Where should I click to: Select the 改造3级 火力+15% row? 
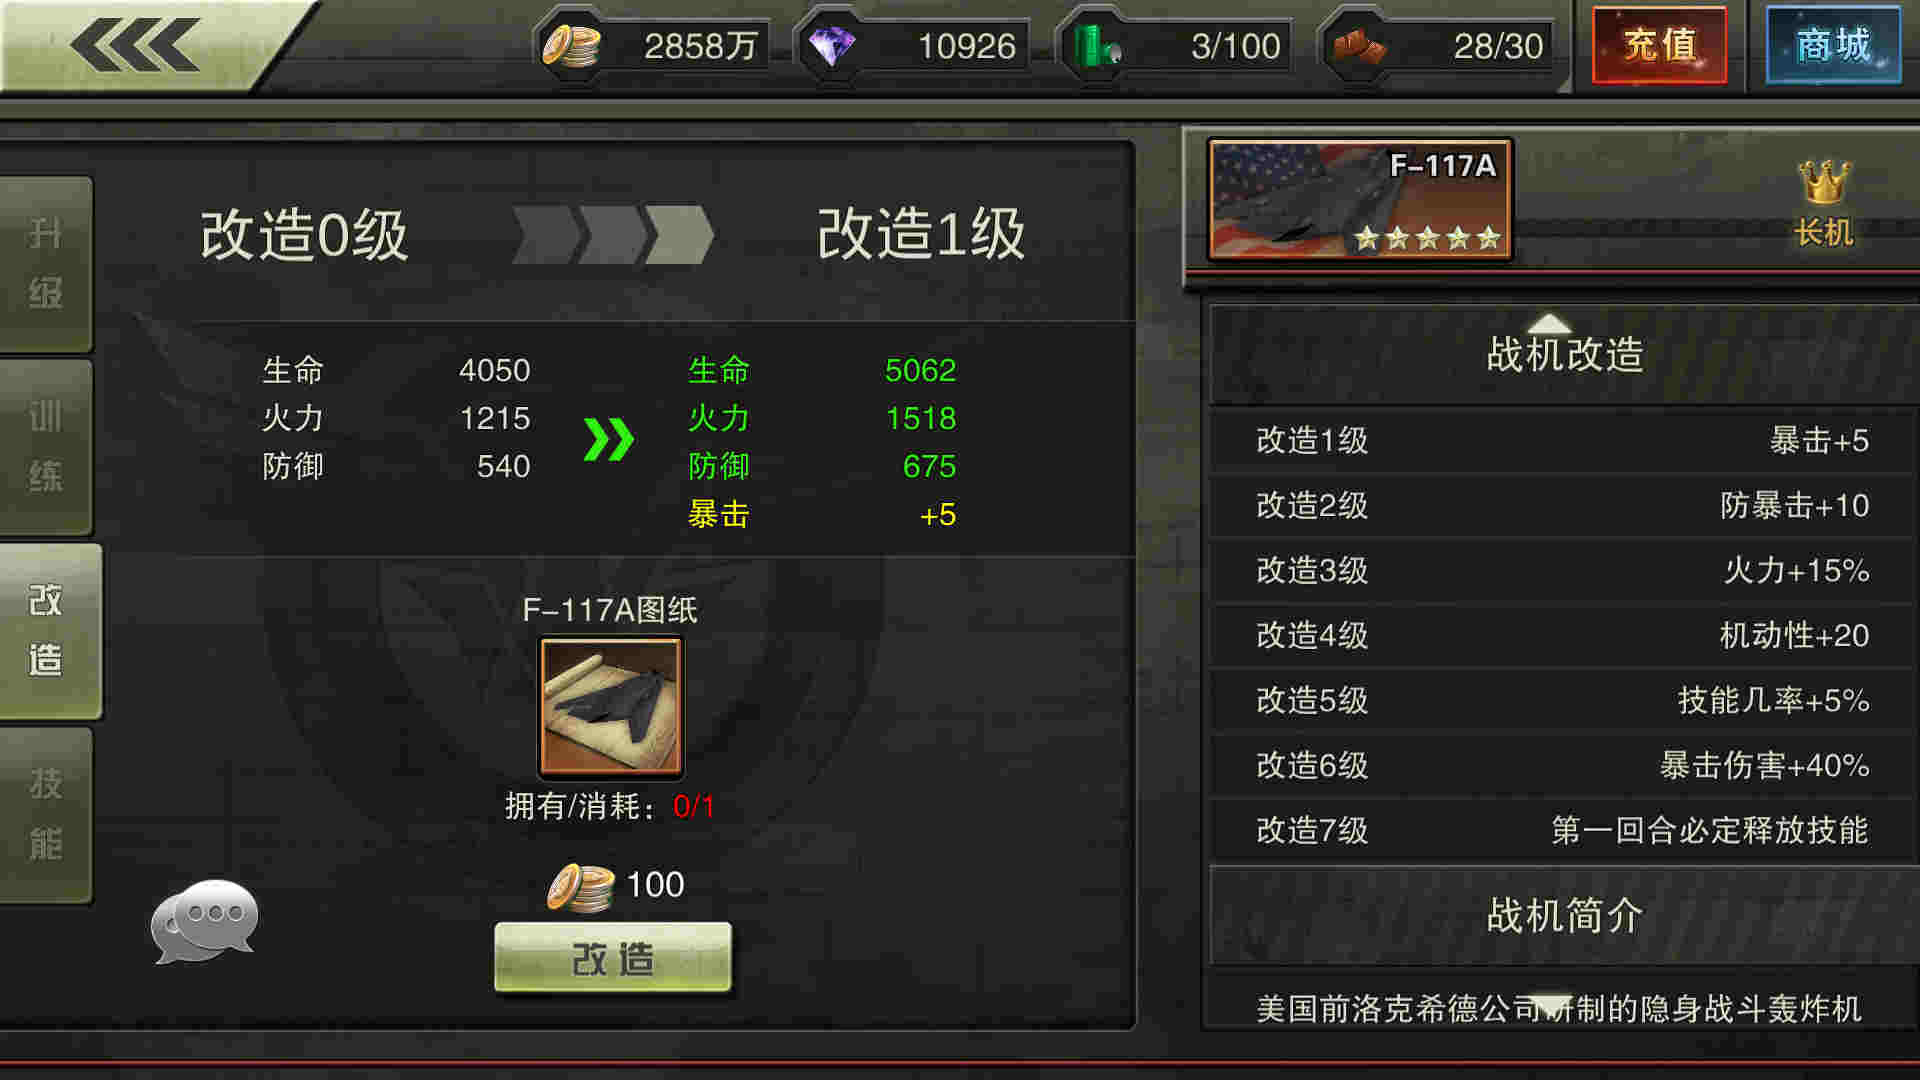(x=1563, y=570)
